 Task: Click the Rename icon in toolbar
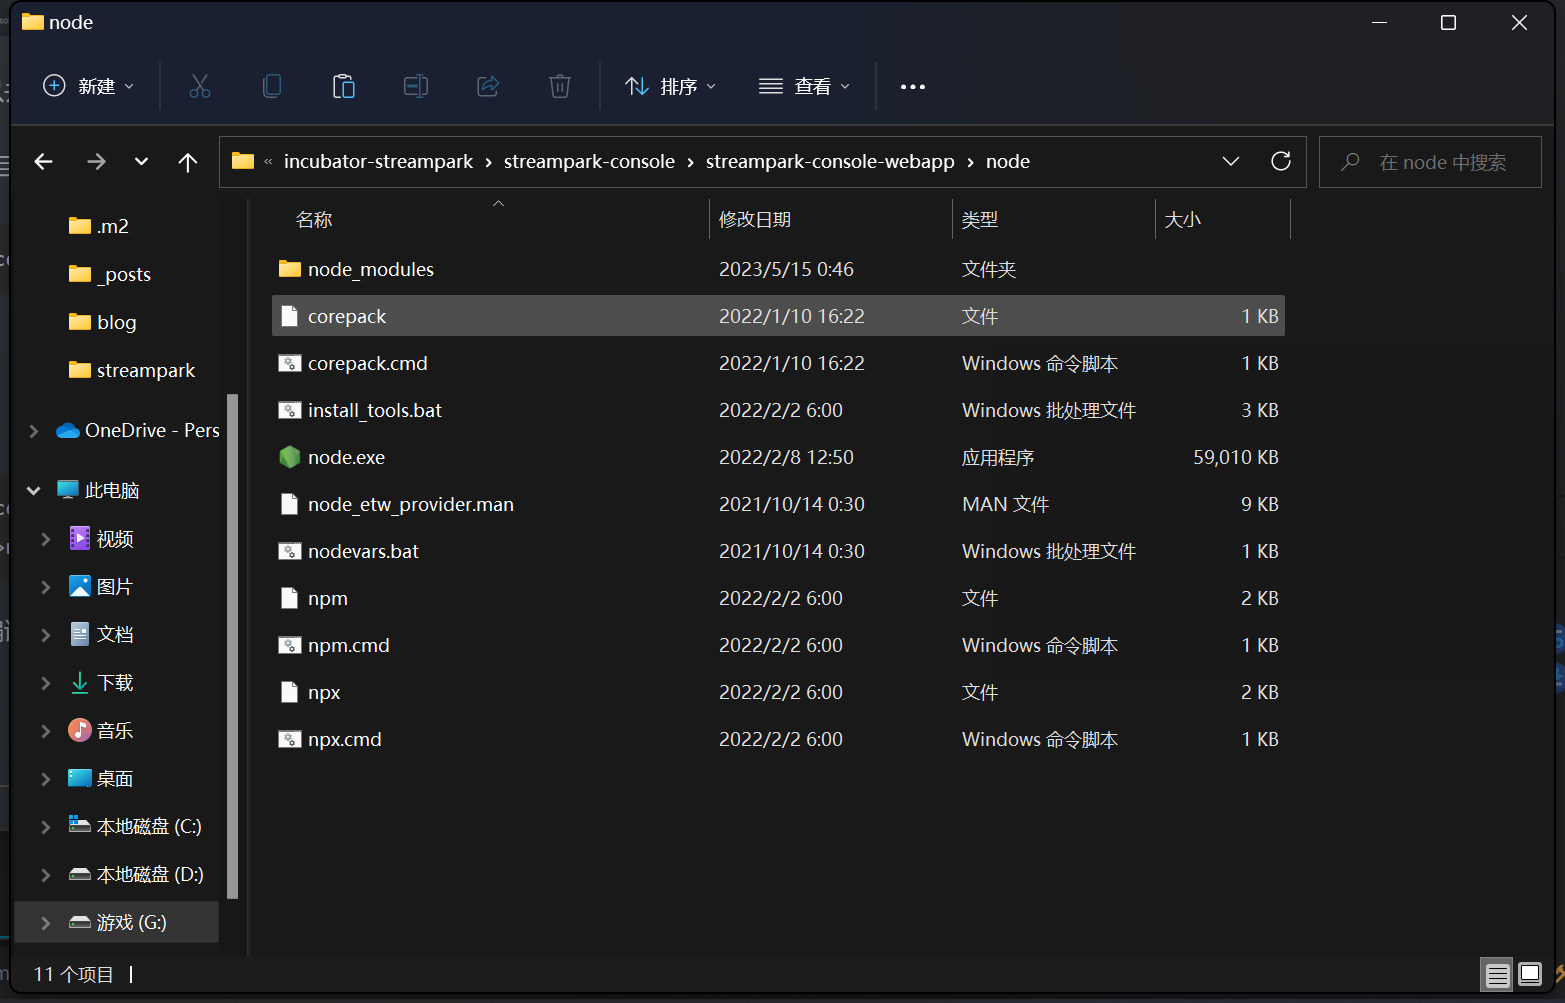click(415, 87)
